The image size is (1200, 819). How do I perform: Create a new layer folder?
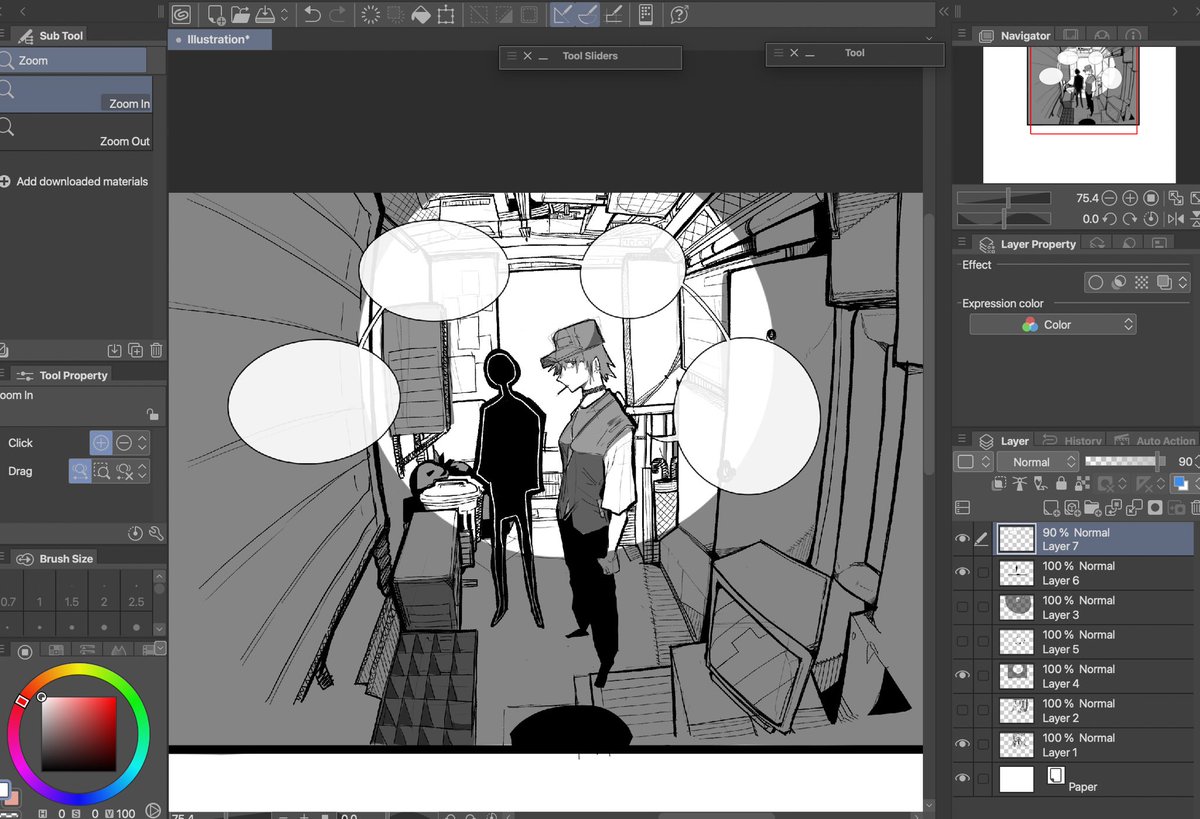(x=1093, y=508)
